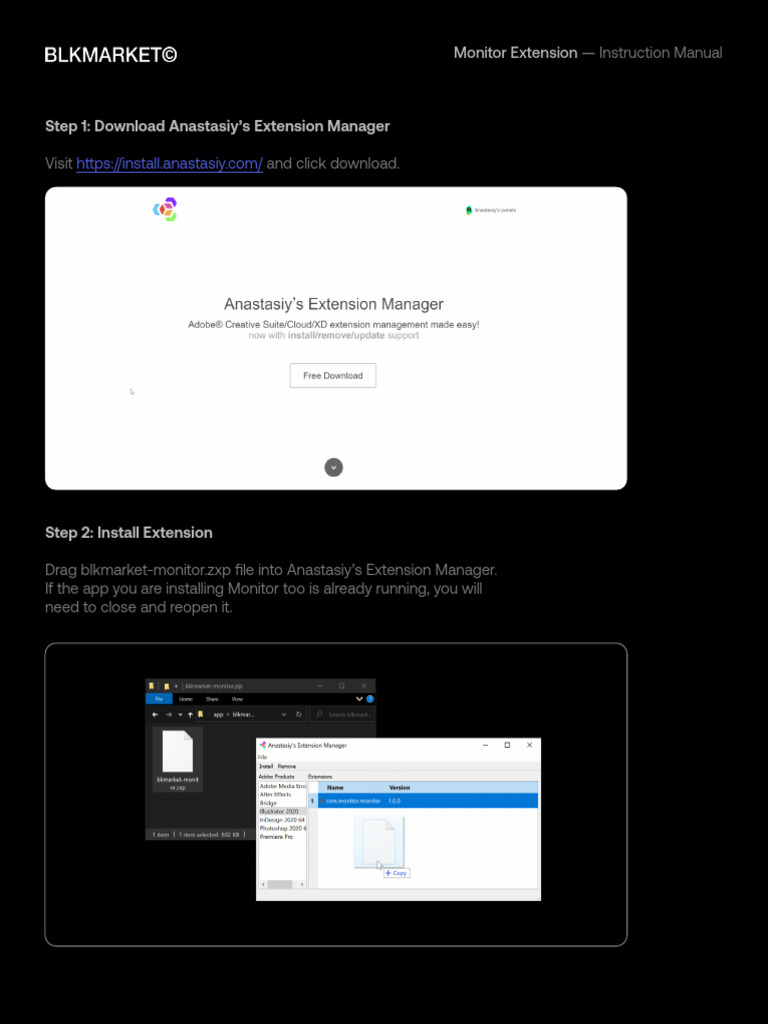Open the recent locations dropdown in Explorer
Viewport: 768px width, 1024px height.
(180, 714)
